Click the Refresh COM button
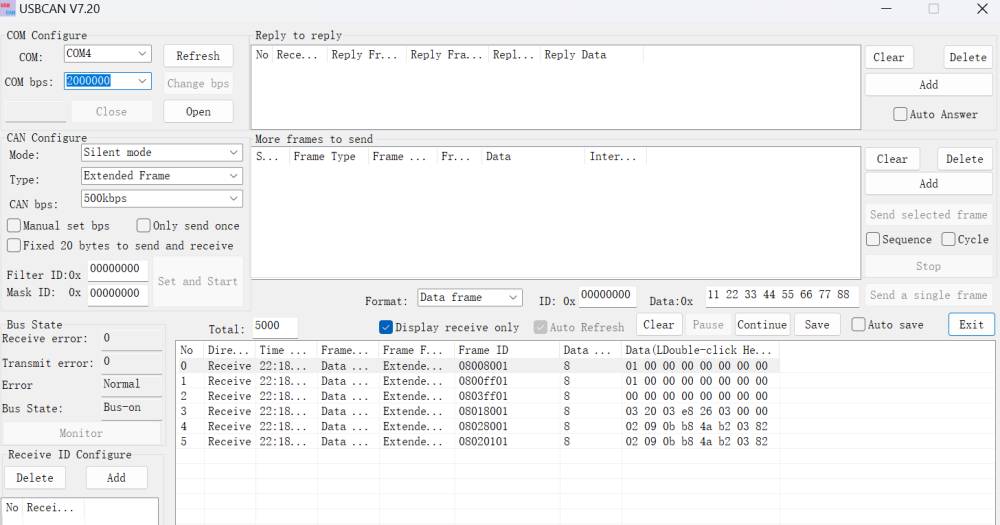This screenshot has height=525, width=1000. (198, 56)
